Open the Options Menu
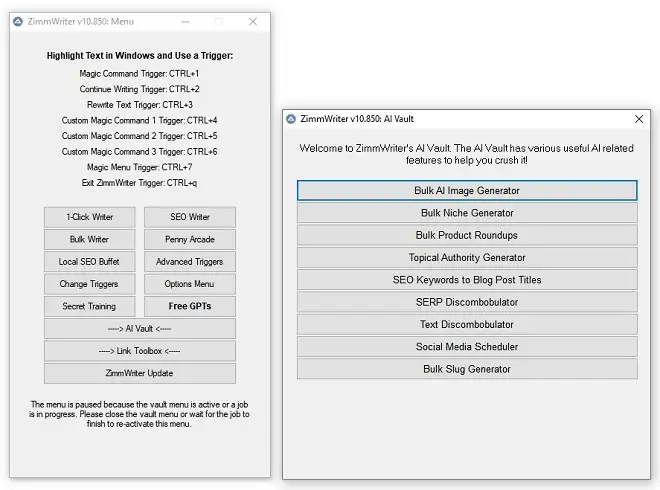This screenshot has width=660, height=490. point(190,284)
